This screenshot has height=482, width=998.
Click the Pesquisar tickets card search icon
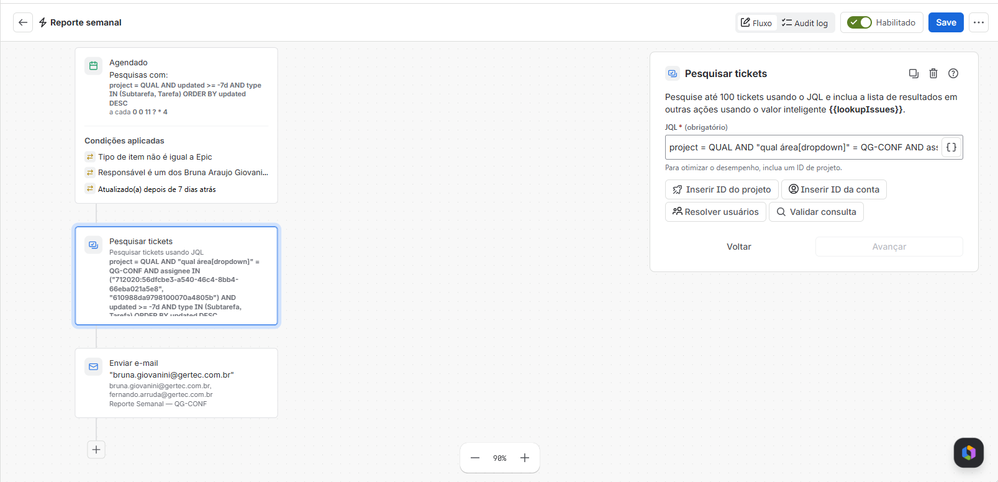pyautogui.click(x=94, y=245)
